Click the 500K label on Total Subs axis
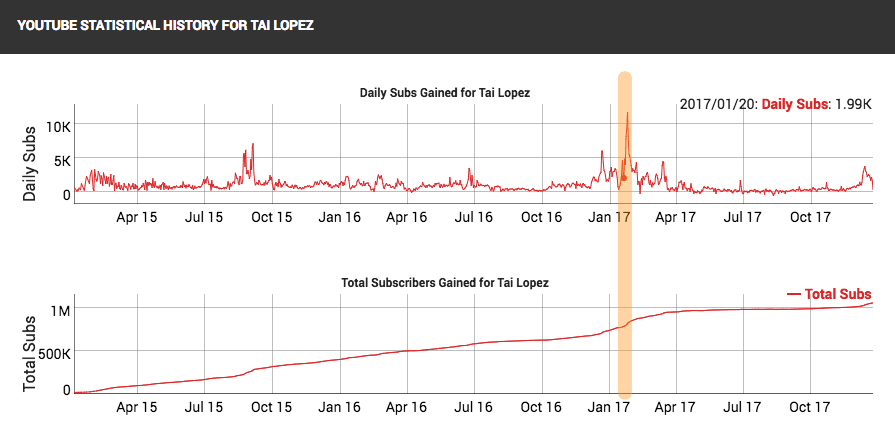 coord(53,354)
